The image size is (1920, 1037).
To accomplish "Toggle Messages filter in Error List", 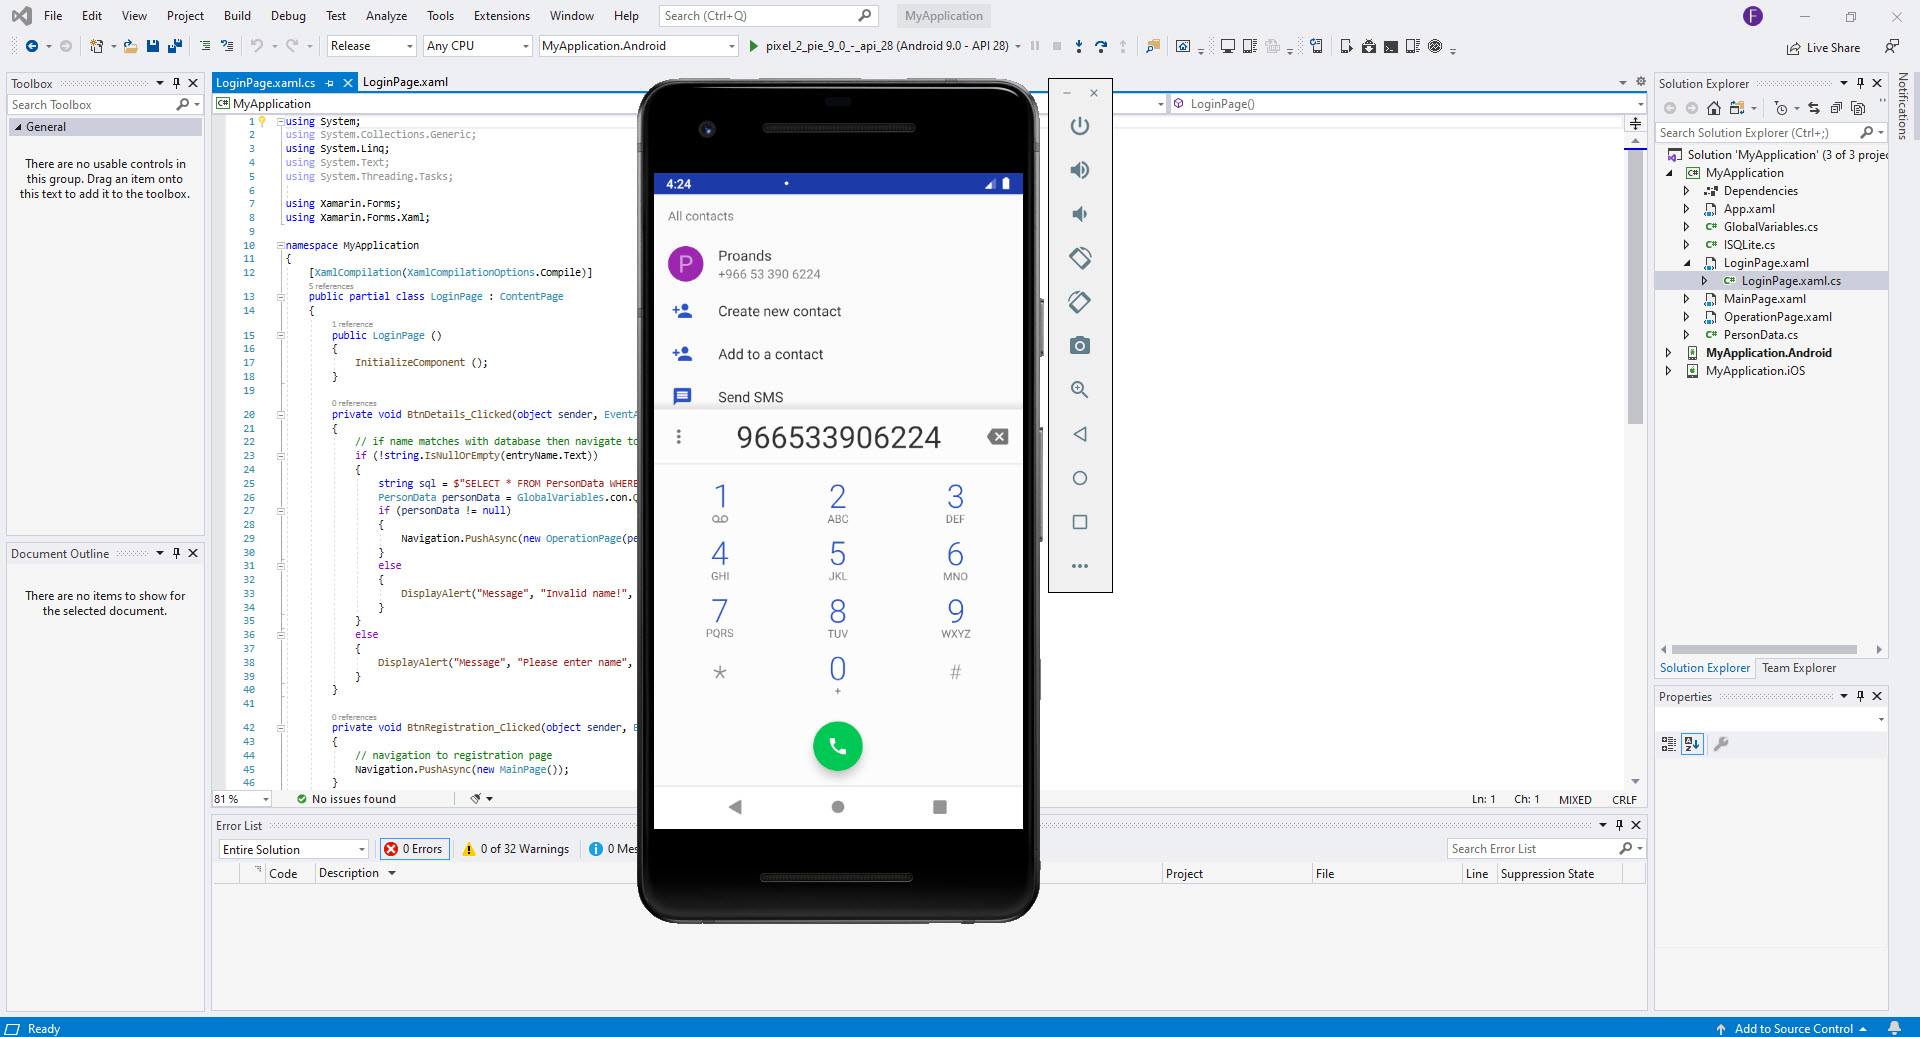I will (x=612, y=849).
